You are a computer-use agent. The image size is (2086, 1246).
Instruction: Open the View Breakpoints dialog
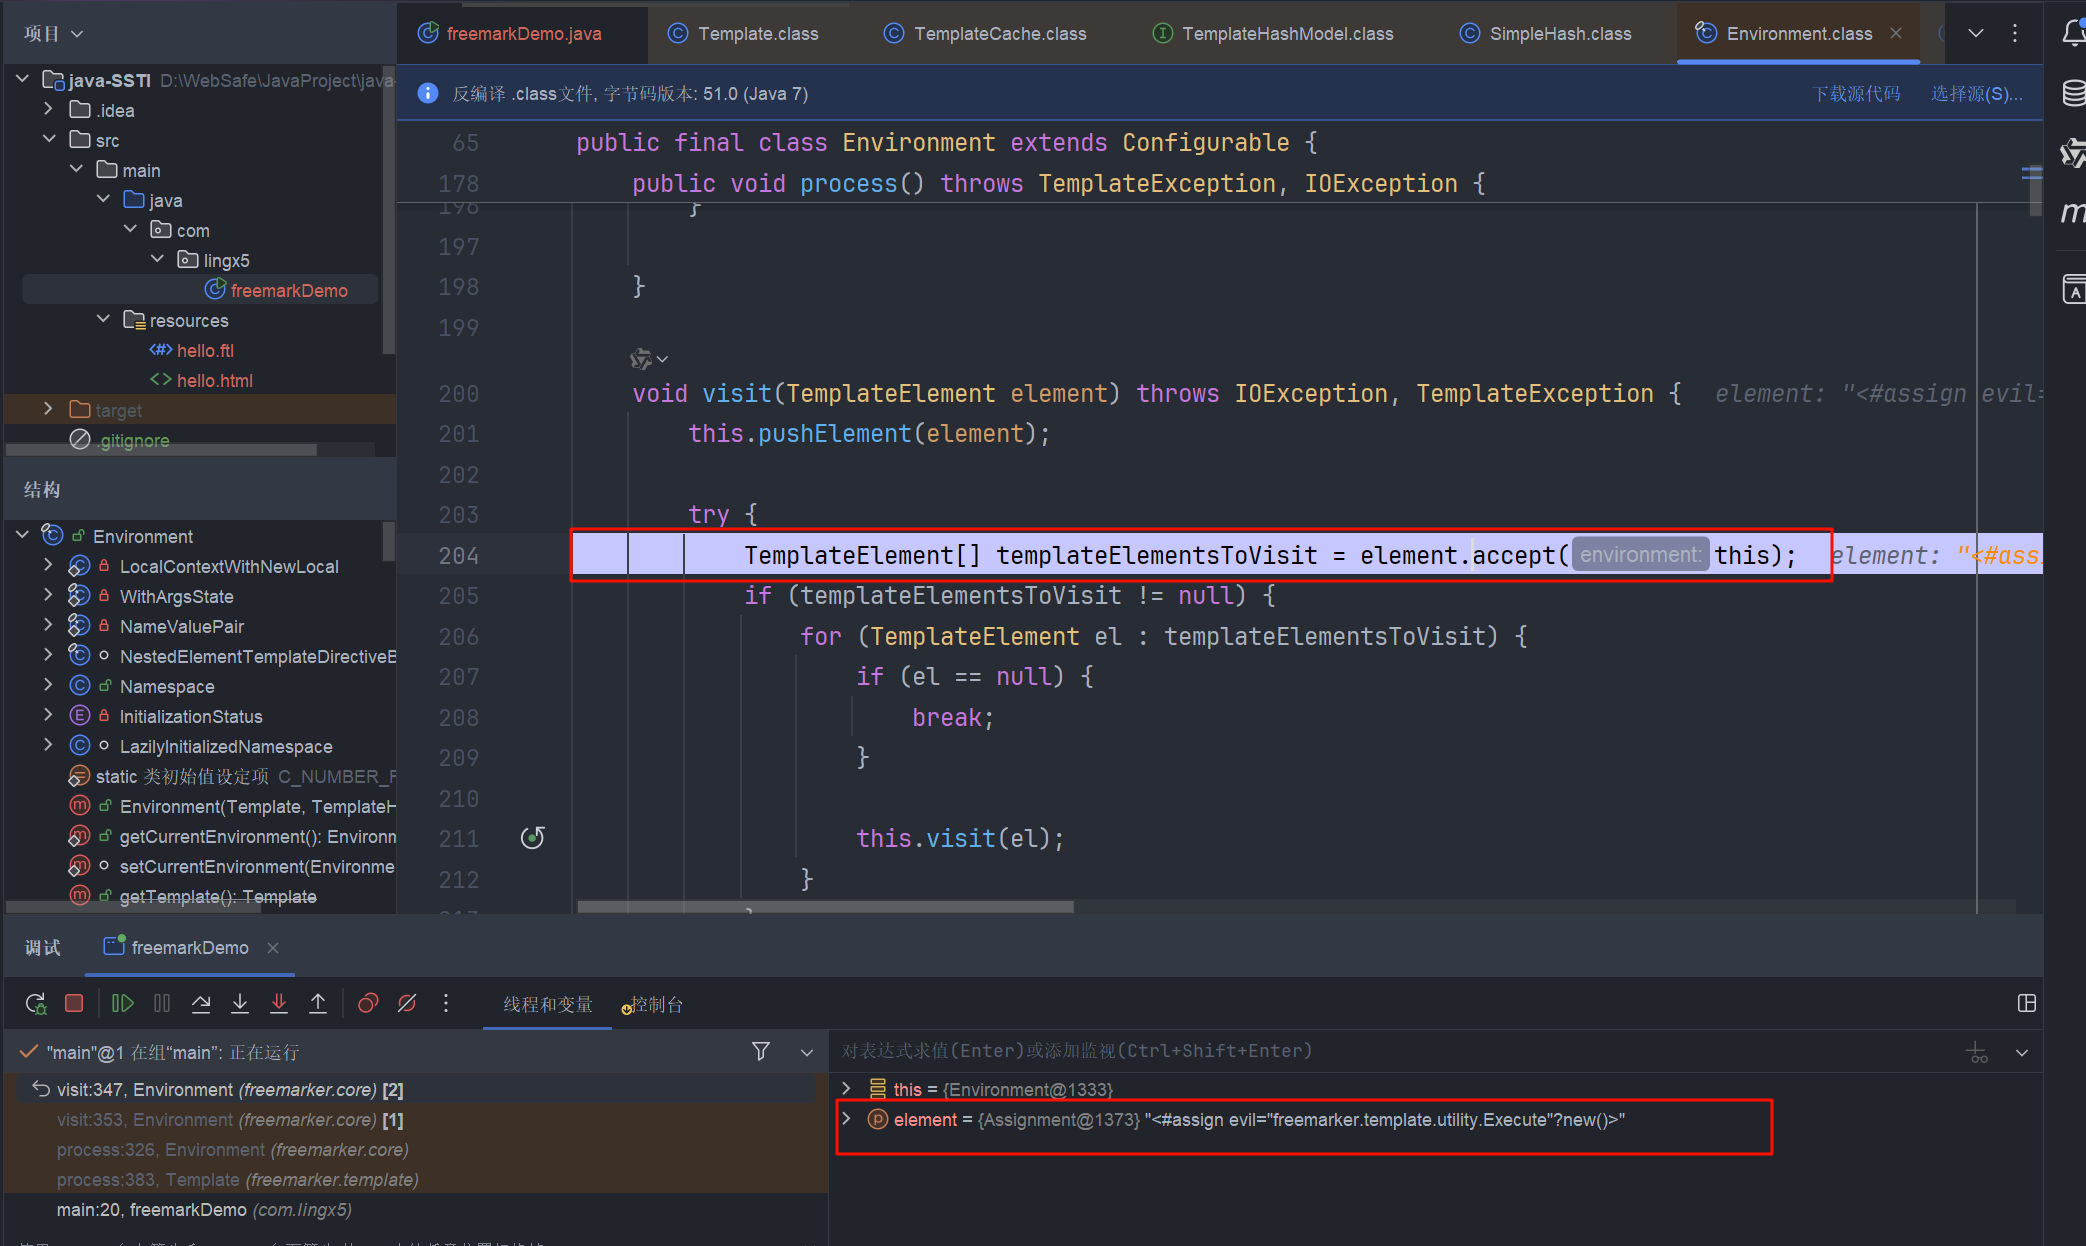[368, 1003]
